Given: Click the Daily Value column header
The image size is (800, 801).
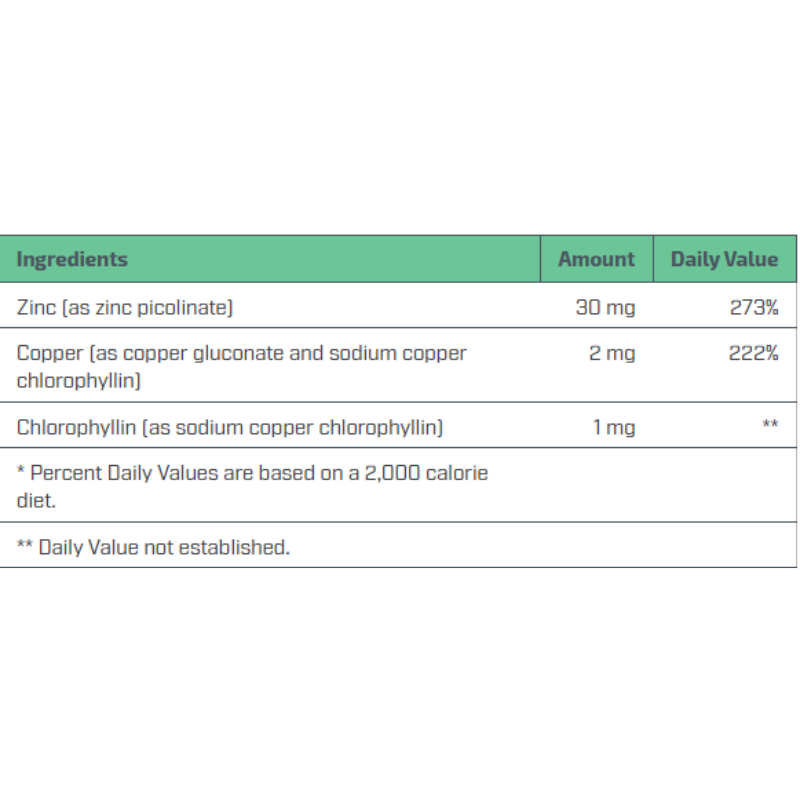Looking at the screenshot, I should [x=724, y=260].
